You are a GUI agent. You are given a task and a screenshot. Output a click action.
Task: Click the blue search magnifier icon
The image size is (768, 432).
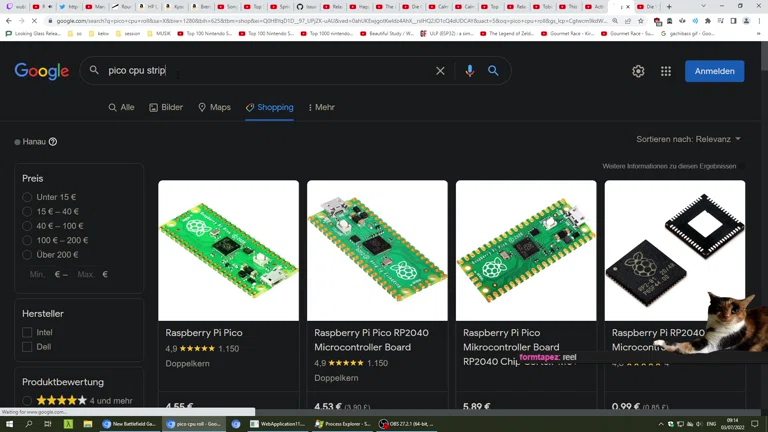click(493, 71)
